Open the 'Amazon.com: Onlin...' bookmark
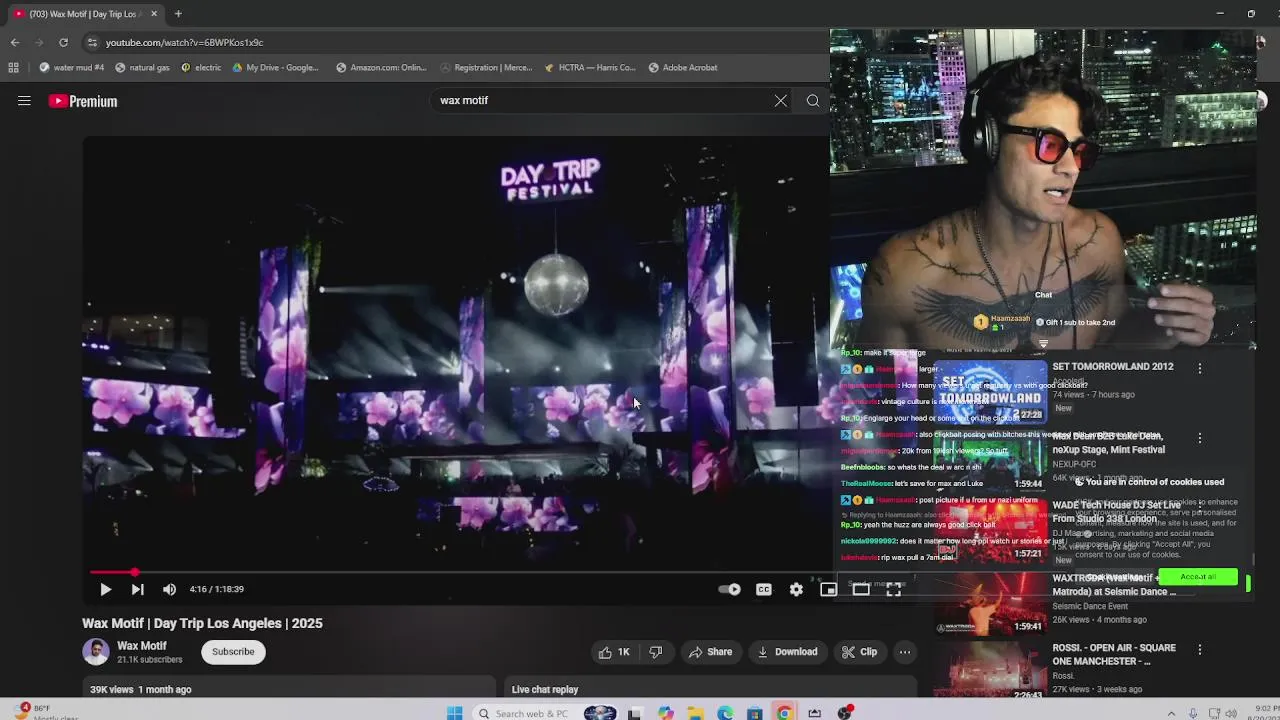 [x=381, y=68]
